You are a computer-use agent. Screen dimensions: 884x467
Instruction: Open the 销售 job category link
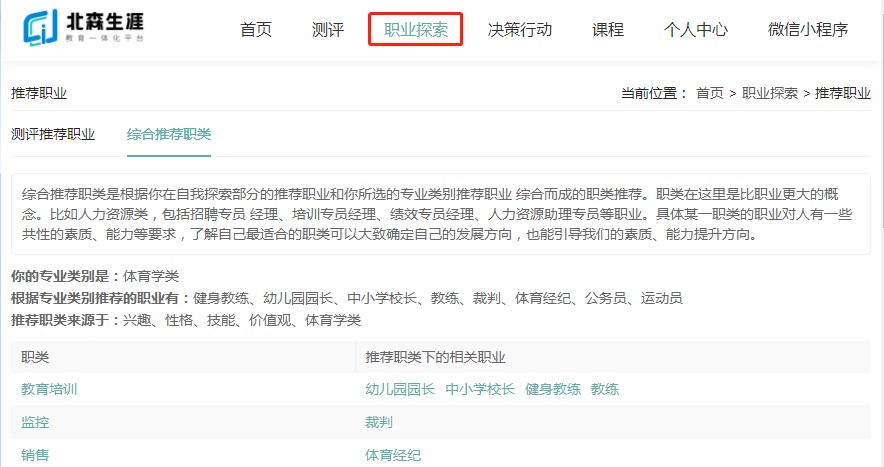point(35,455)
